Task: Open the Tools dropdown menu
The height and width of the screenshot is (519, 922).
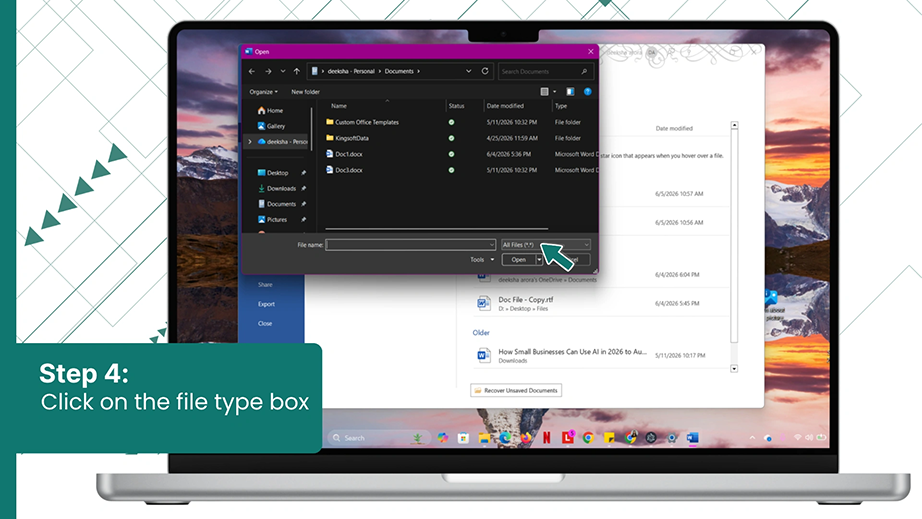Action: pyautogui.click(x=482, y=259)
